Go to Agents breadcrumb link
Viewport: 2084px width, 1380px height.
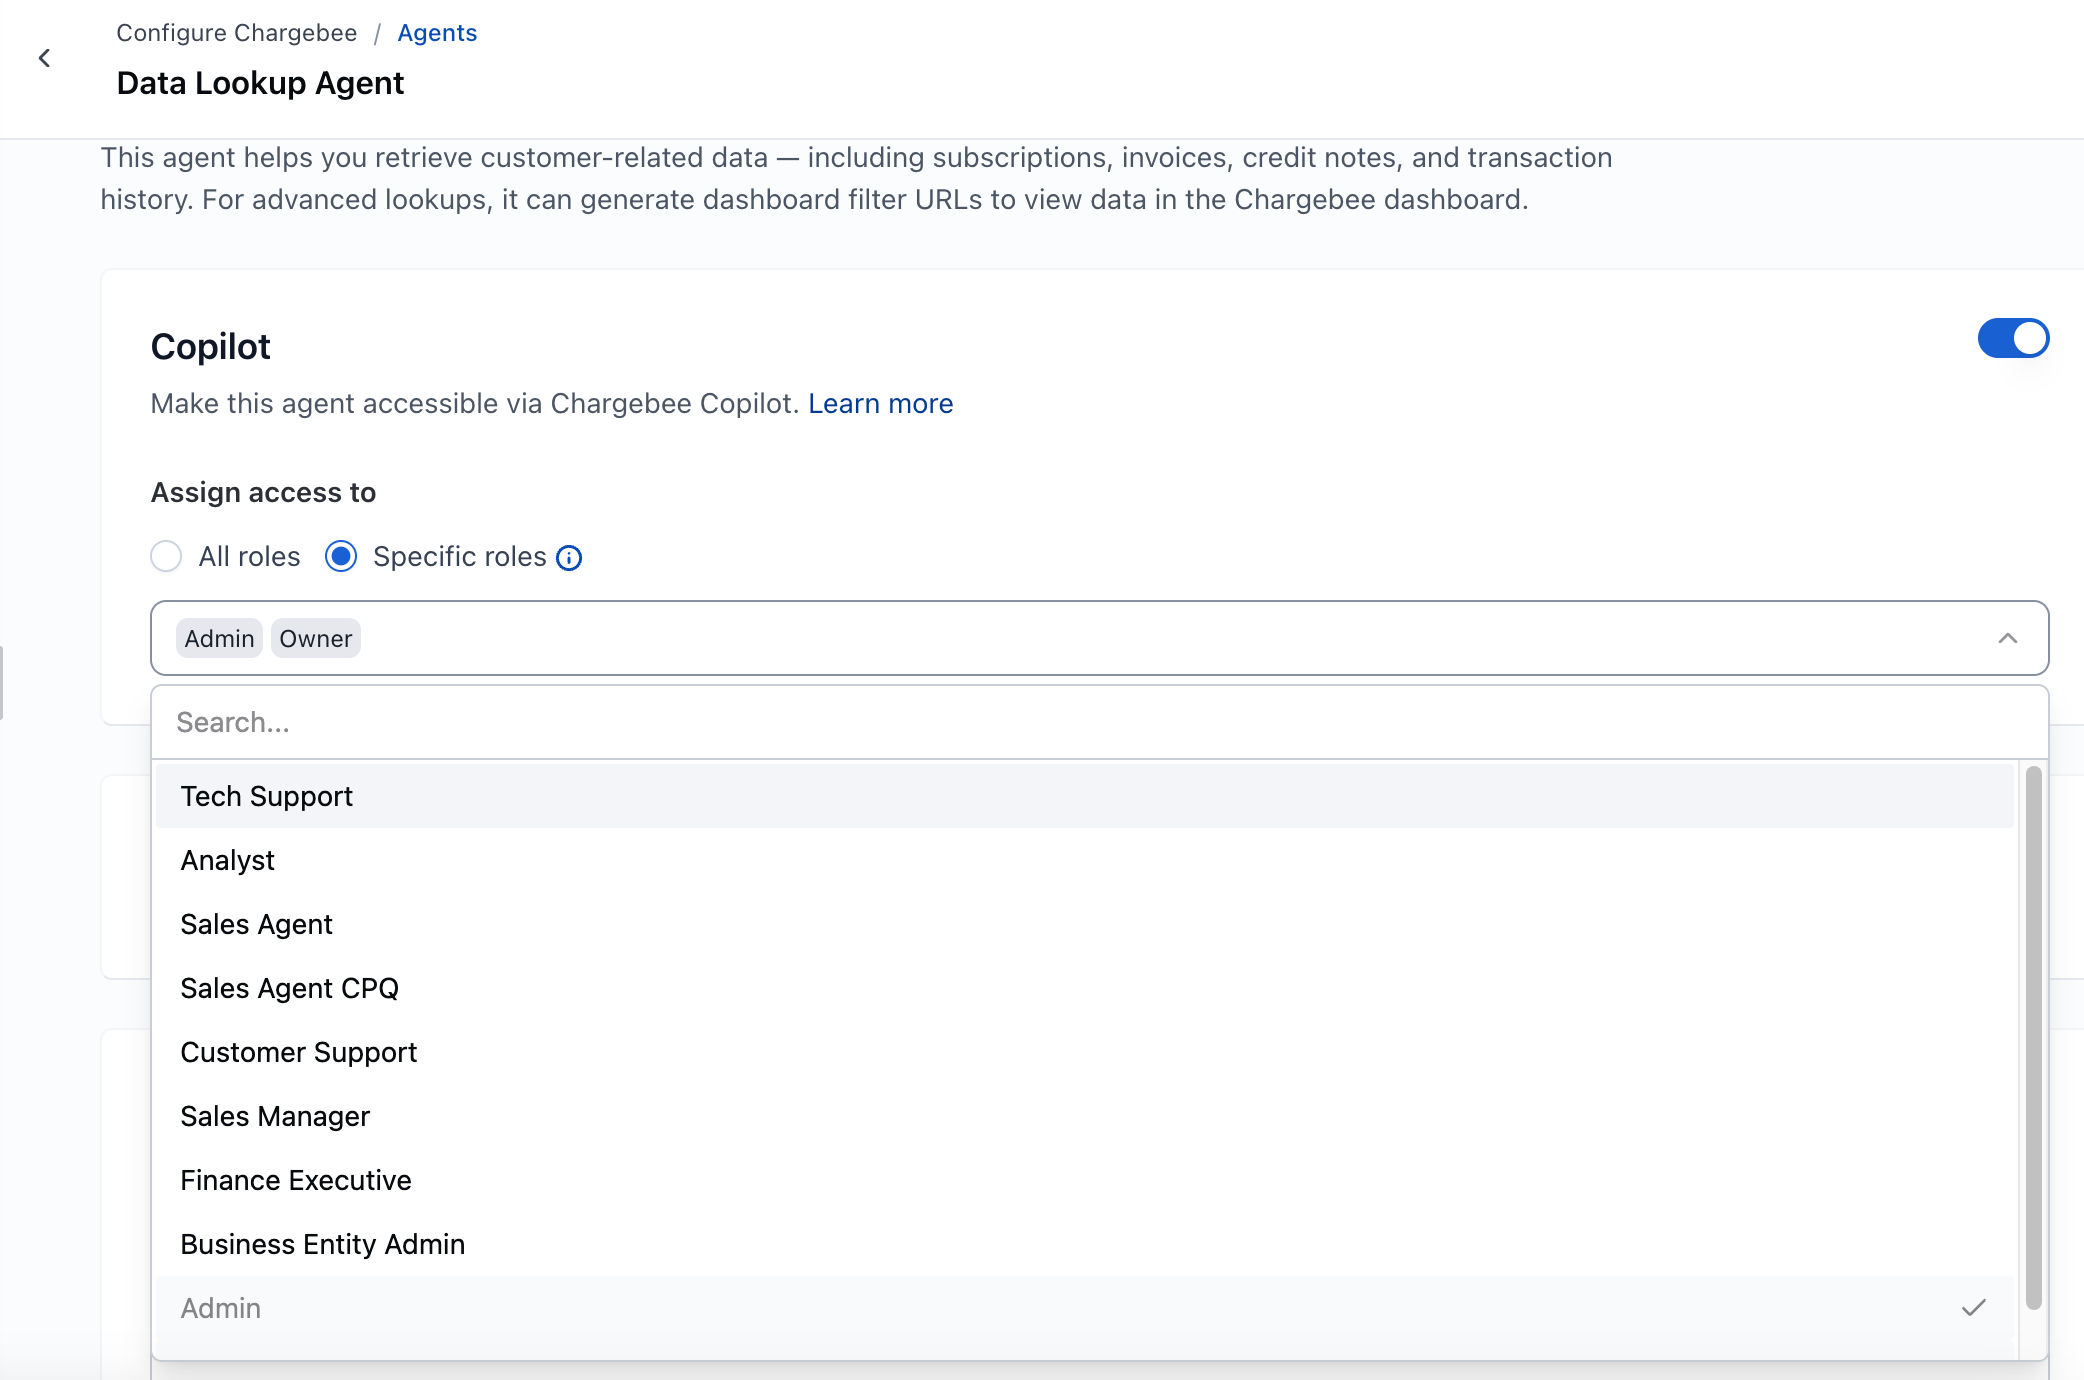437,33
